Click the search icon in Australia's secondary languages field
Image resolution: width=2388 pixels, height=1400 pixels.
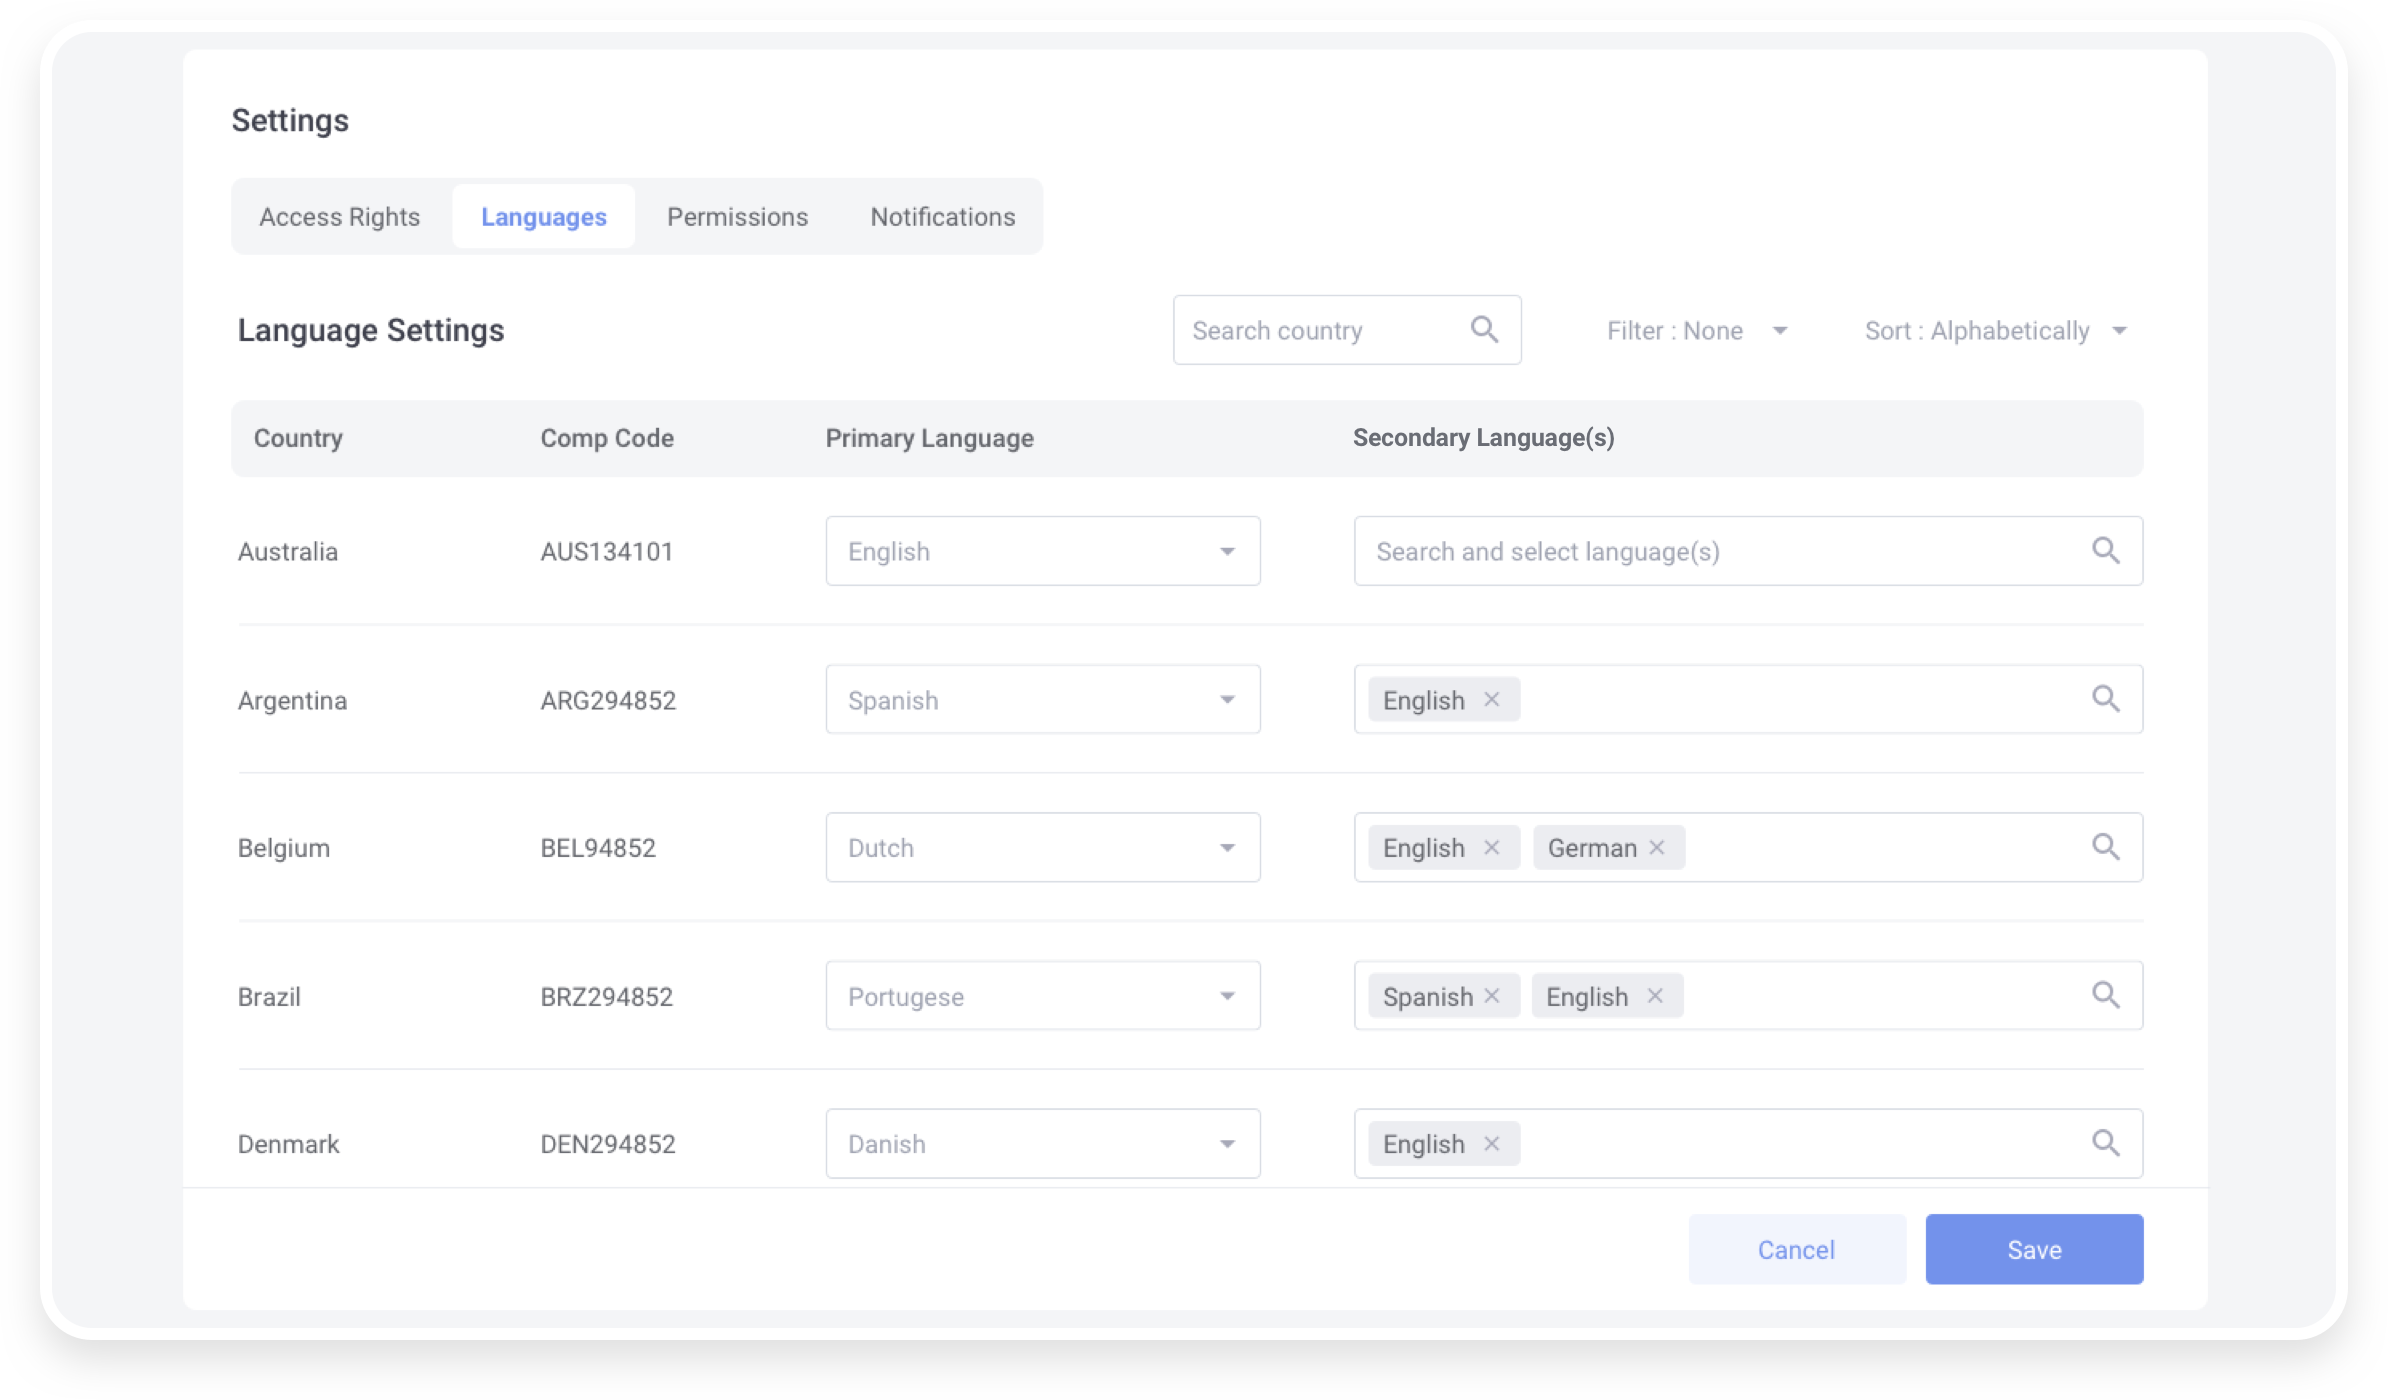[x=2105, y=551]
